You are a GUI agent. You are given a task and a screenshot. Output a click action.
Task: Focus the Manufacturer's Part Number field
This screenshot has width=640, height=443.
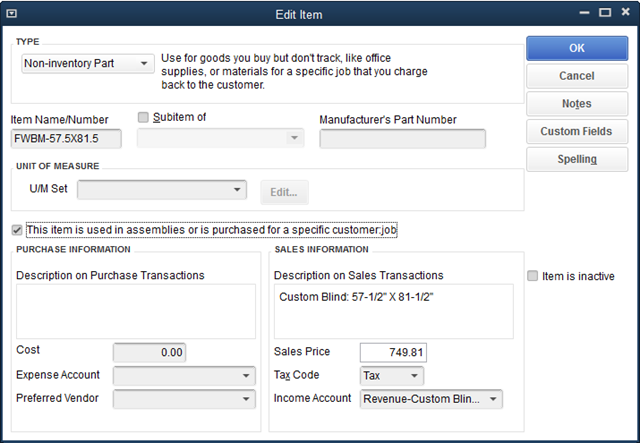402,139
